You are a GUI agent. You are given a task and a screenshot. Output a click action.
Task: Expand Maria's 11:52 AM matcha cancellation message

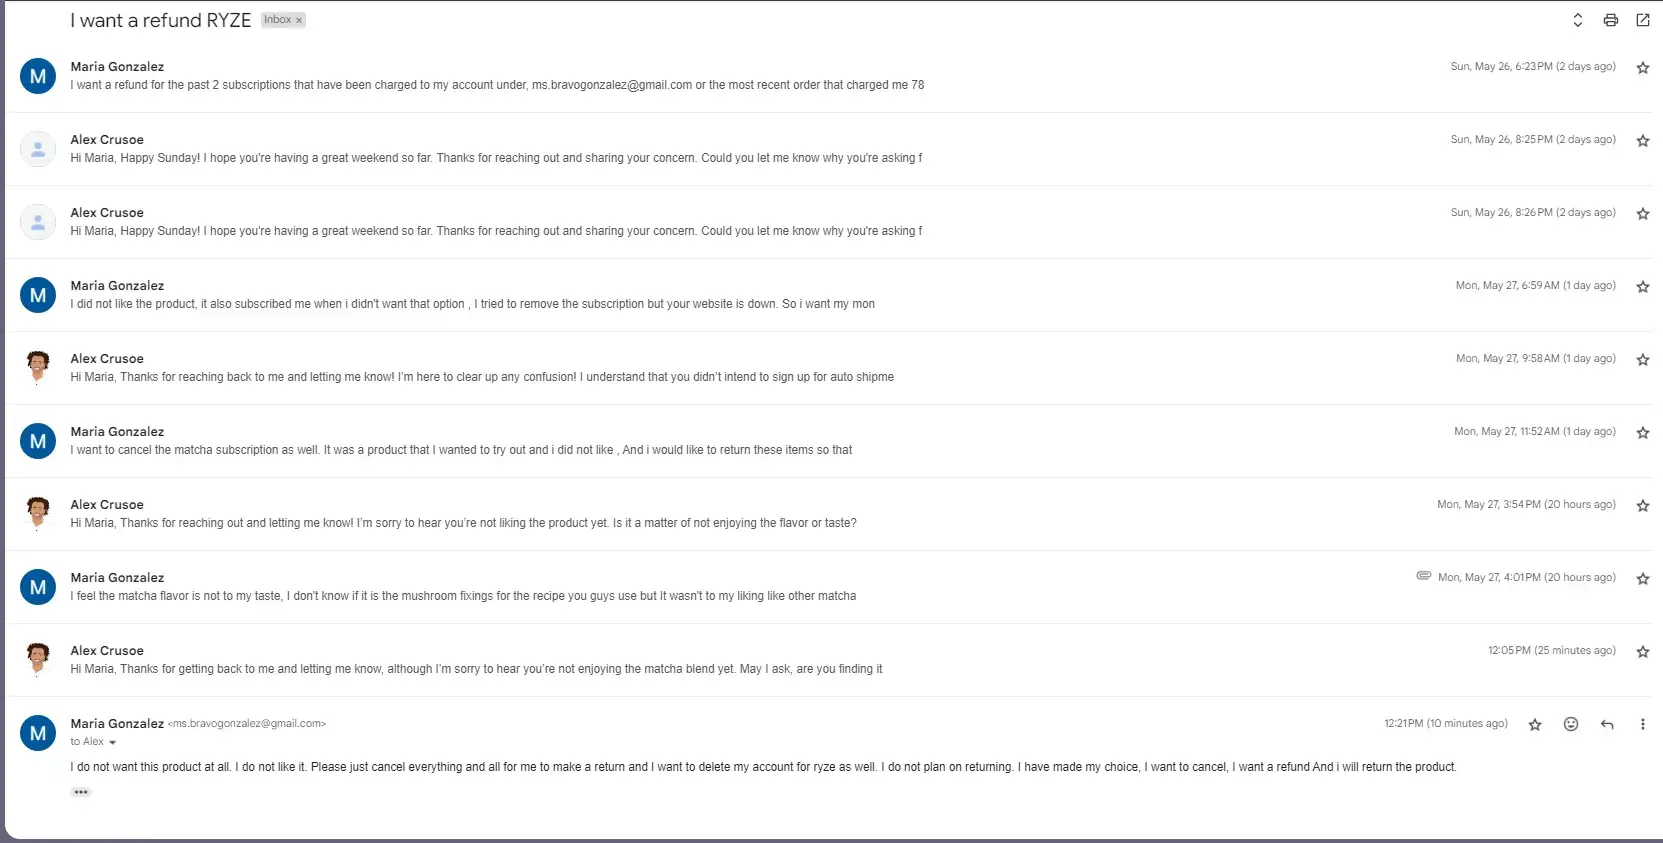pyautogui.click(x=461, y=450)
